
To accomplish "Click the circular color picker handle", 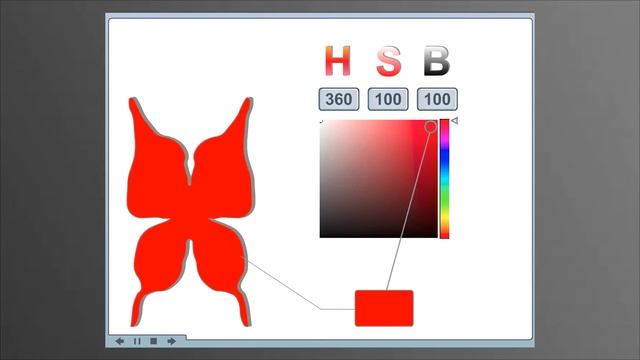I will point(431,127).
